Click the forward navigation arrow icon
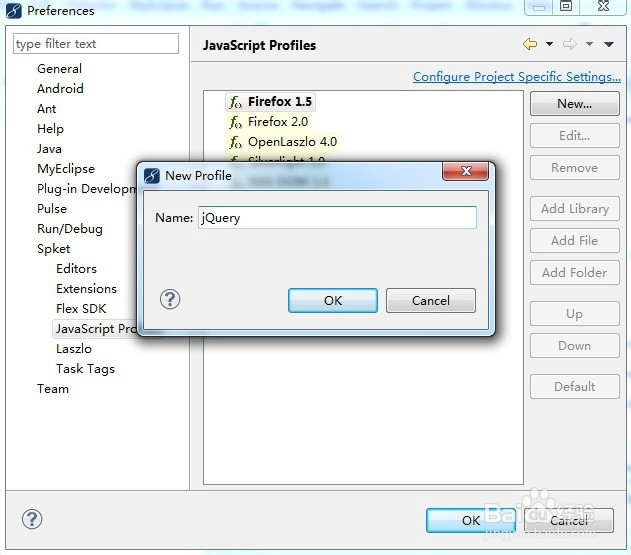This screenshot has height=555, width=631. tap(569, 44)
